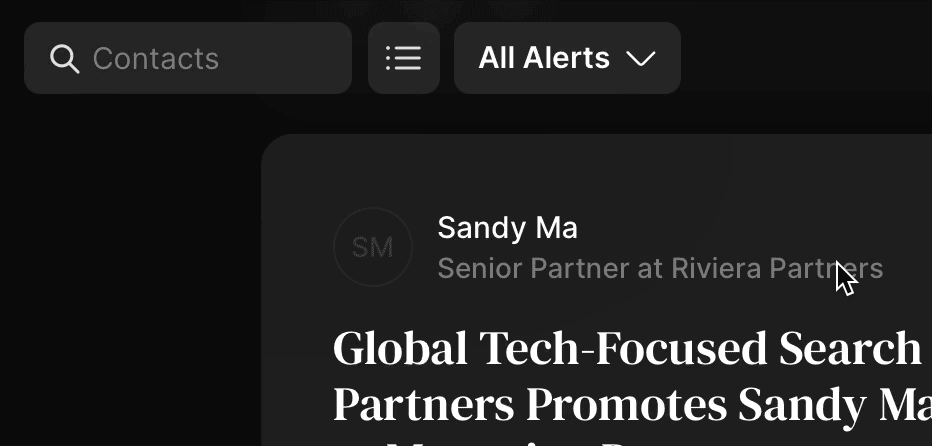Viewport: 932px width, 446px height.
Task: Click the SM initials avatar
Action: (373, 247)
